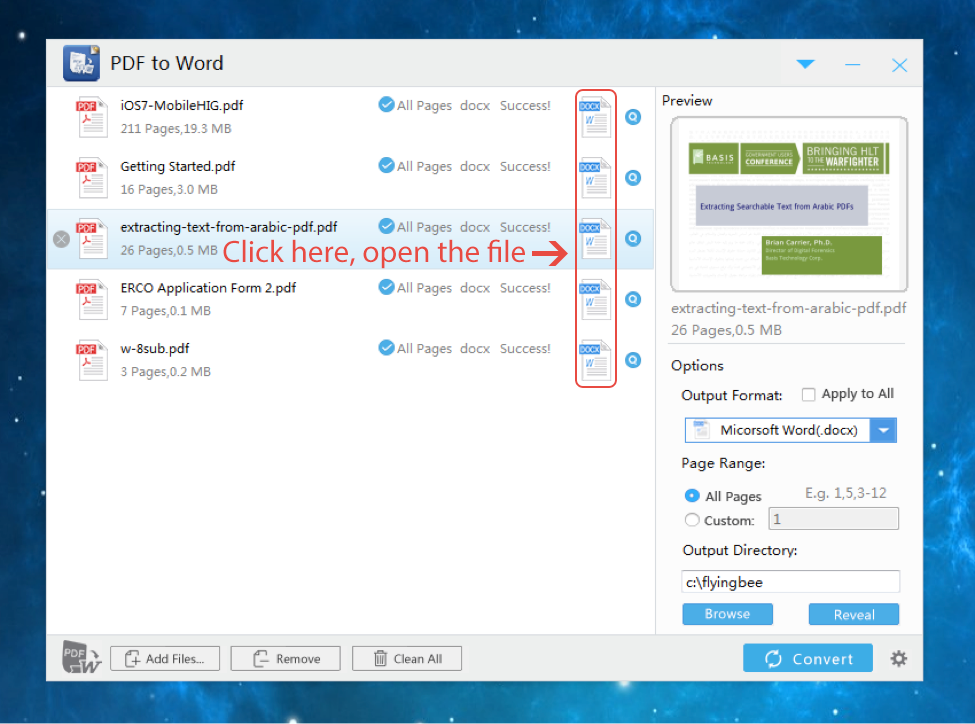Toggle checkmark on w-8sub.pdf row
The width and height of the screenshot is (975, 724).
tap(386, 348)
